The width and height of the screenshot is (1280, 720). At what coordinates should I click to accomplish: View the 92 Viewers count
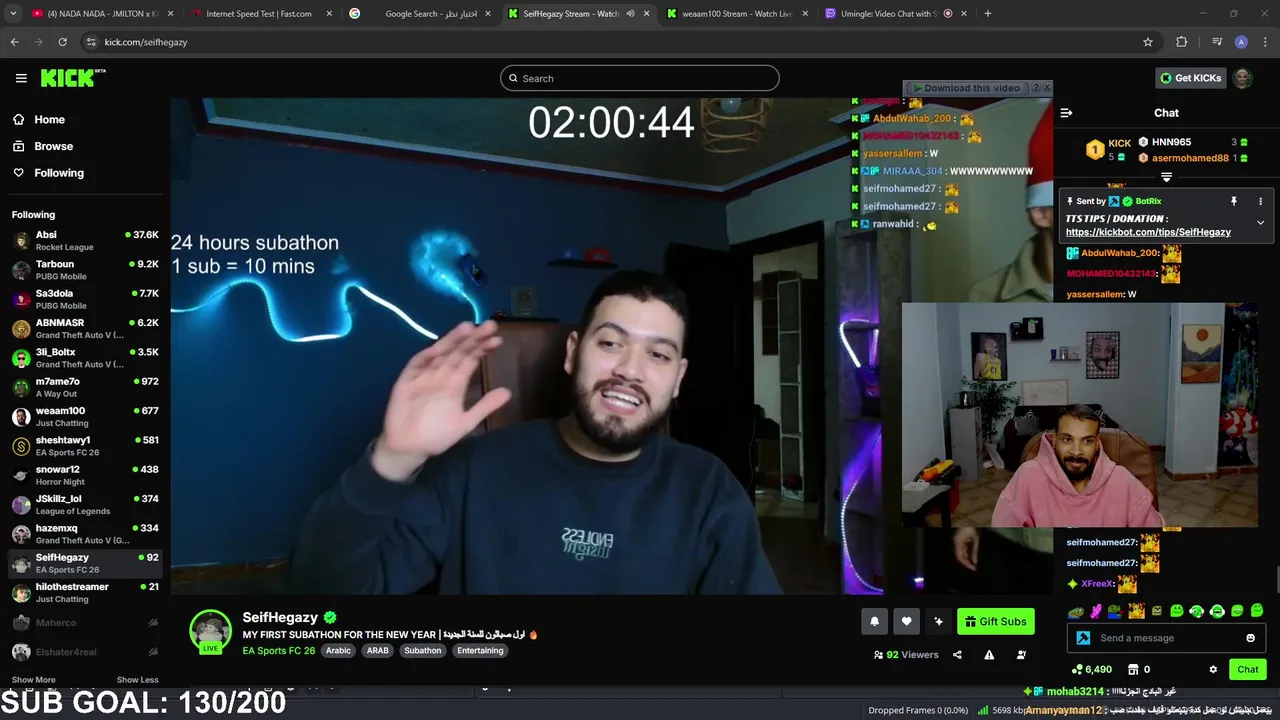coord(906,655)
